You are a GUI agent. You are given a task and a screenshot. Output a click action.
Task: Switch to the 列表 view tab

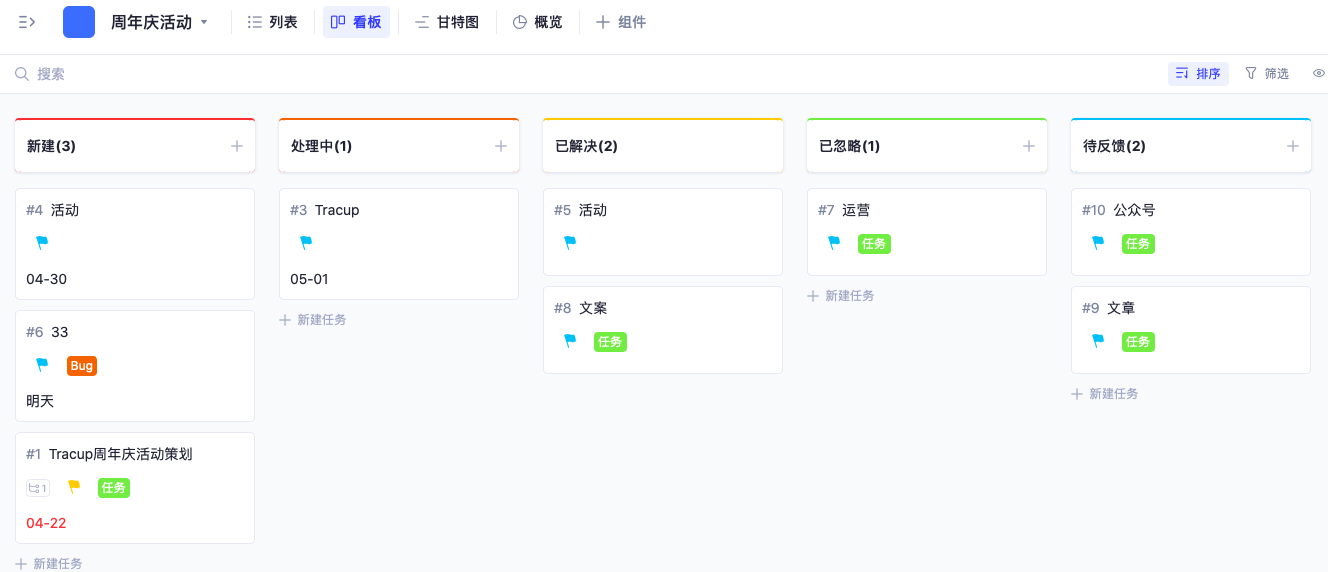coord(272,22)
